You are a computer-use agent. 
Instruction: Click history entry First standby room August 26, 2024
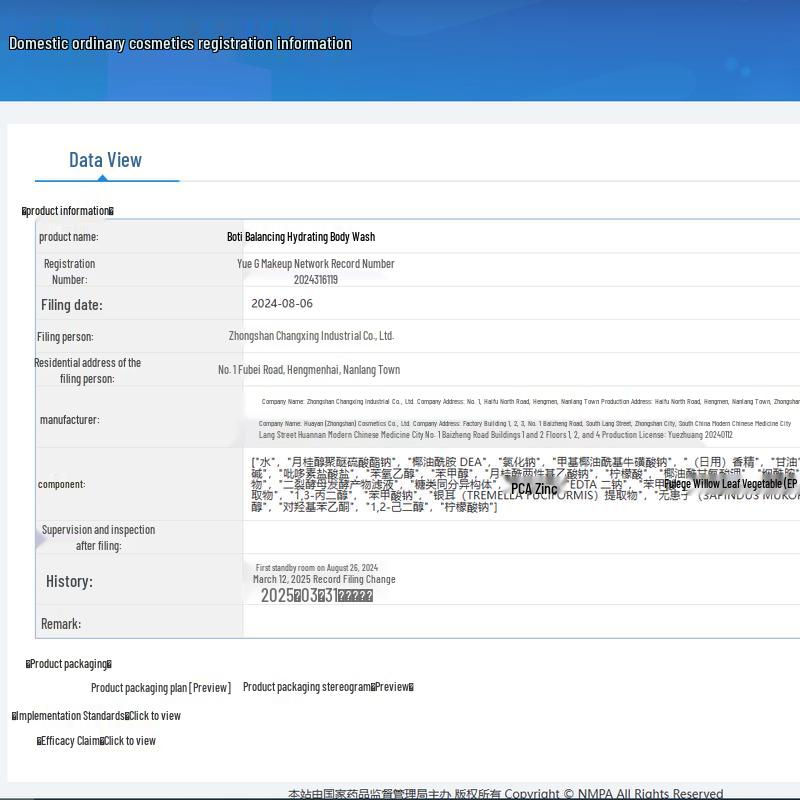pyautogui.click(x=317, y=567)
